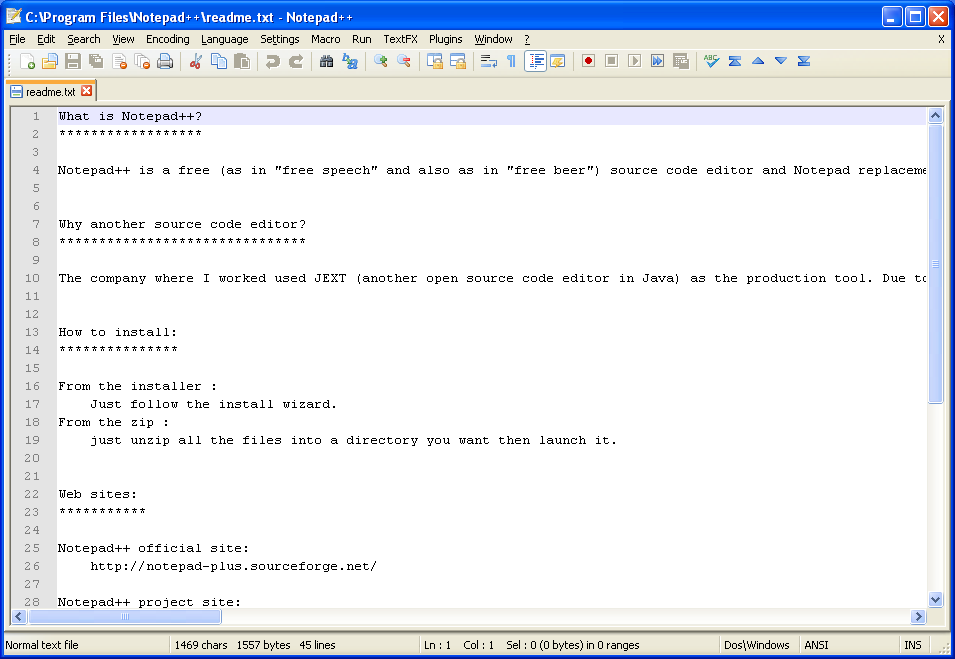Viewport: 955px width, 659px height.
Task: Open the Find dialog with the binoculars icon
Action: 327,60
